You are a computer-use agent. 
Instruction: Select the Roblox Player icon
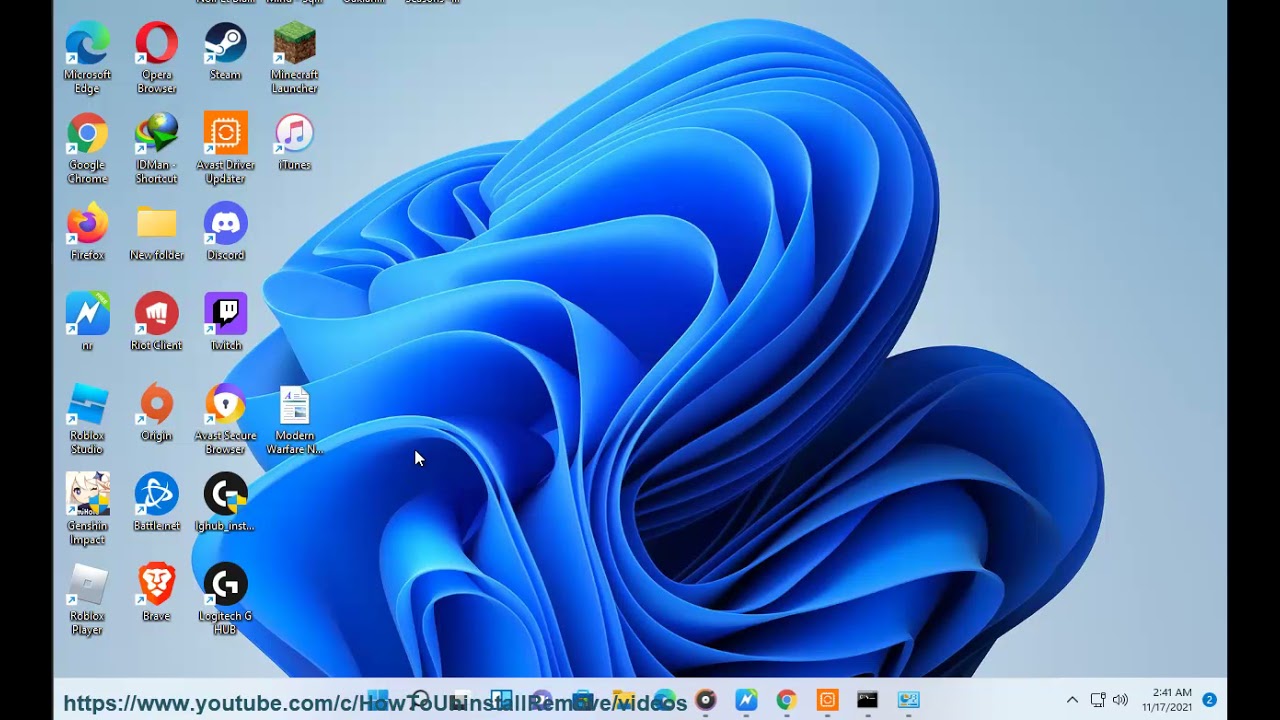coord(87,600)
